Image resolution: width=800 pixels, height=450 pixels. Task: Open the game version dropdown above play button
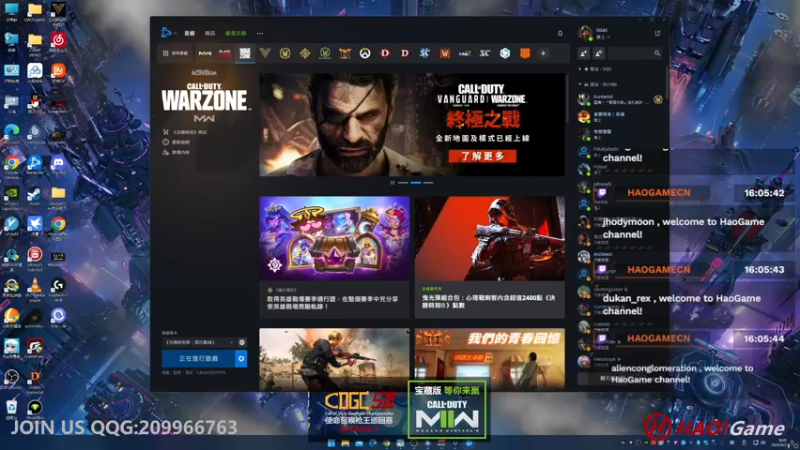click(x=198, y=342)
